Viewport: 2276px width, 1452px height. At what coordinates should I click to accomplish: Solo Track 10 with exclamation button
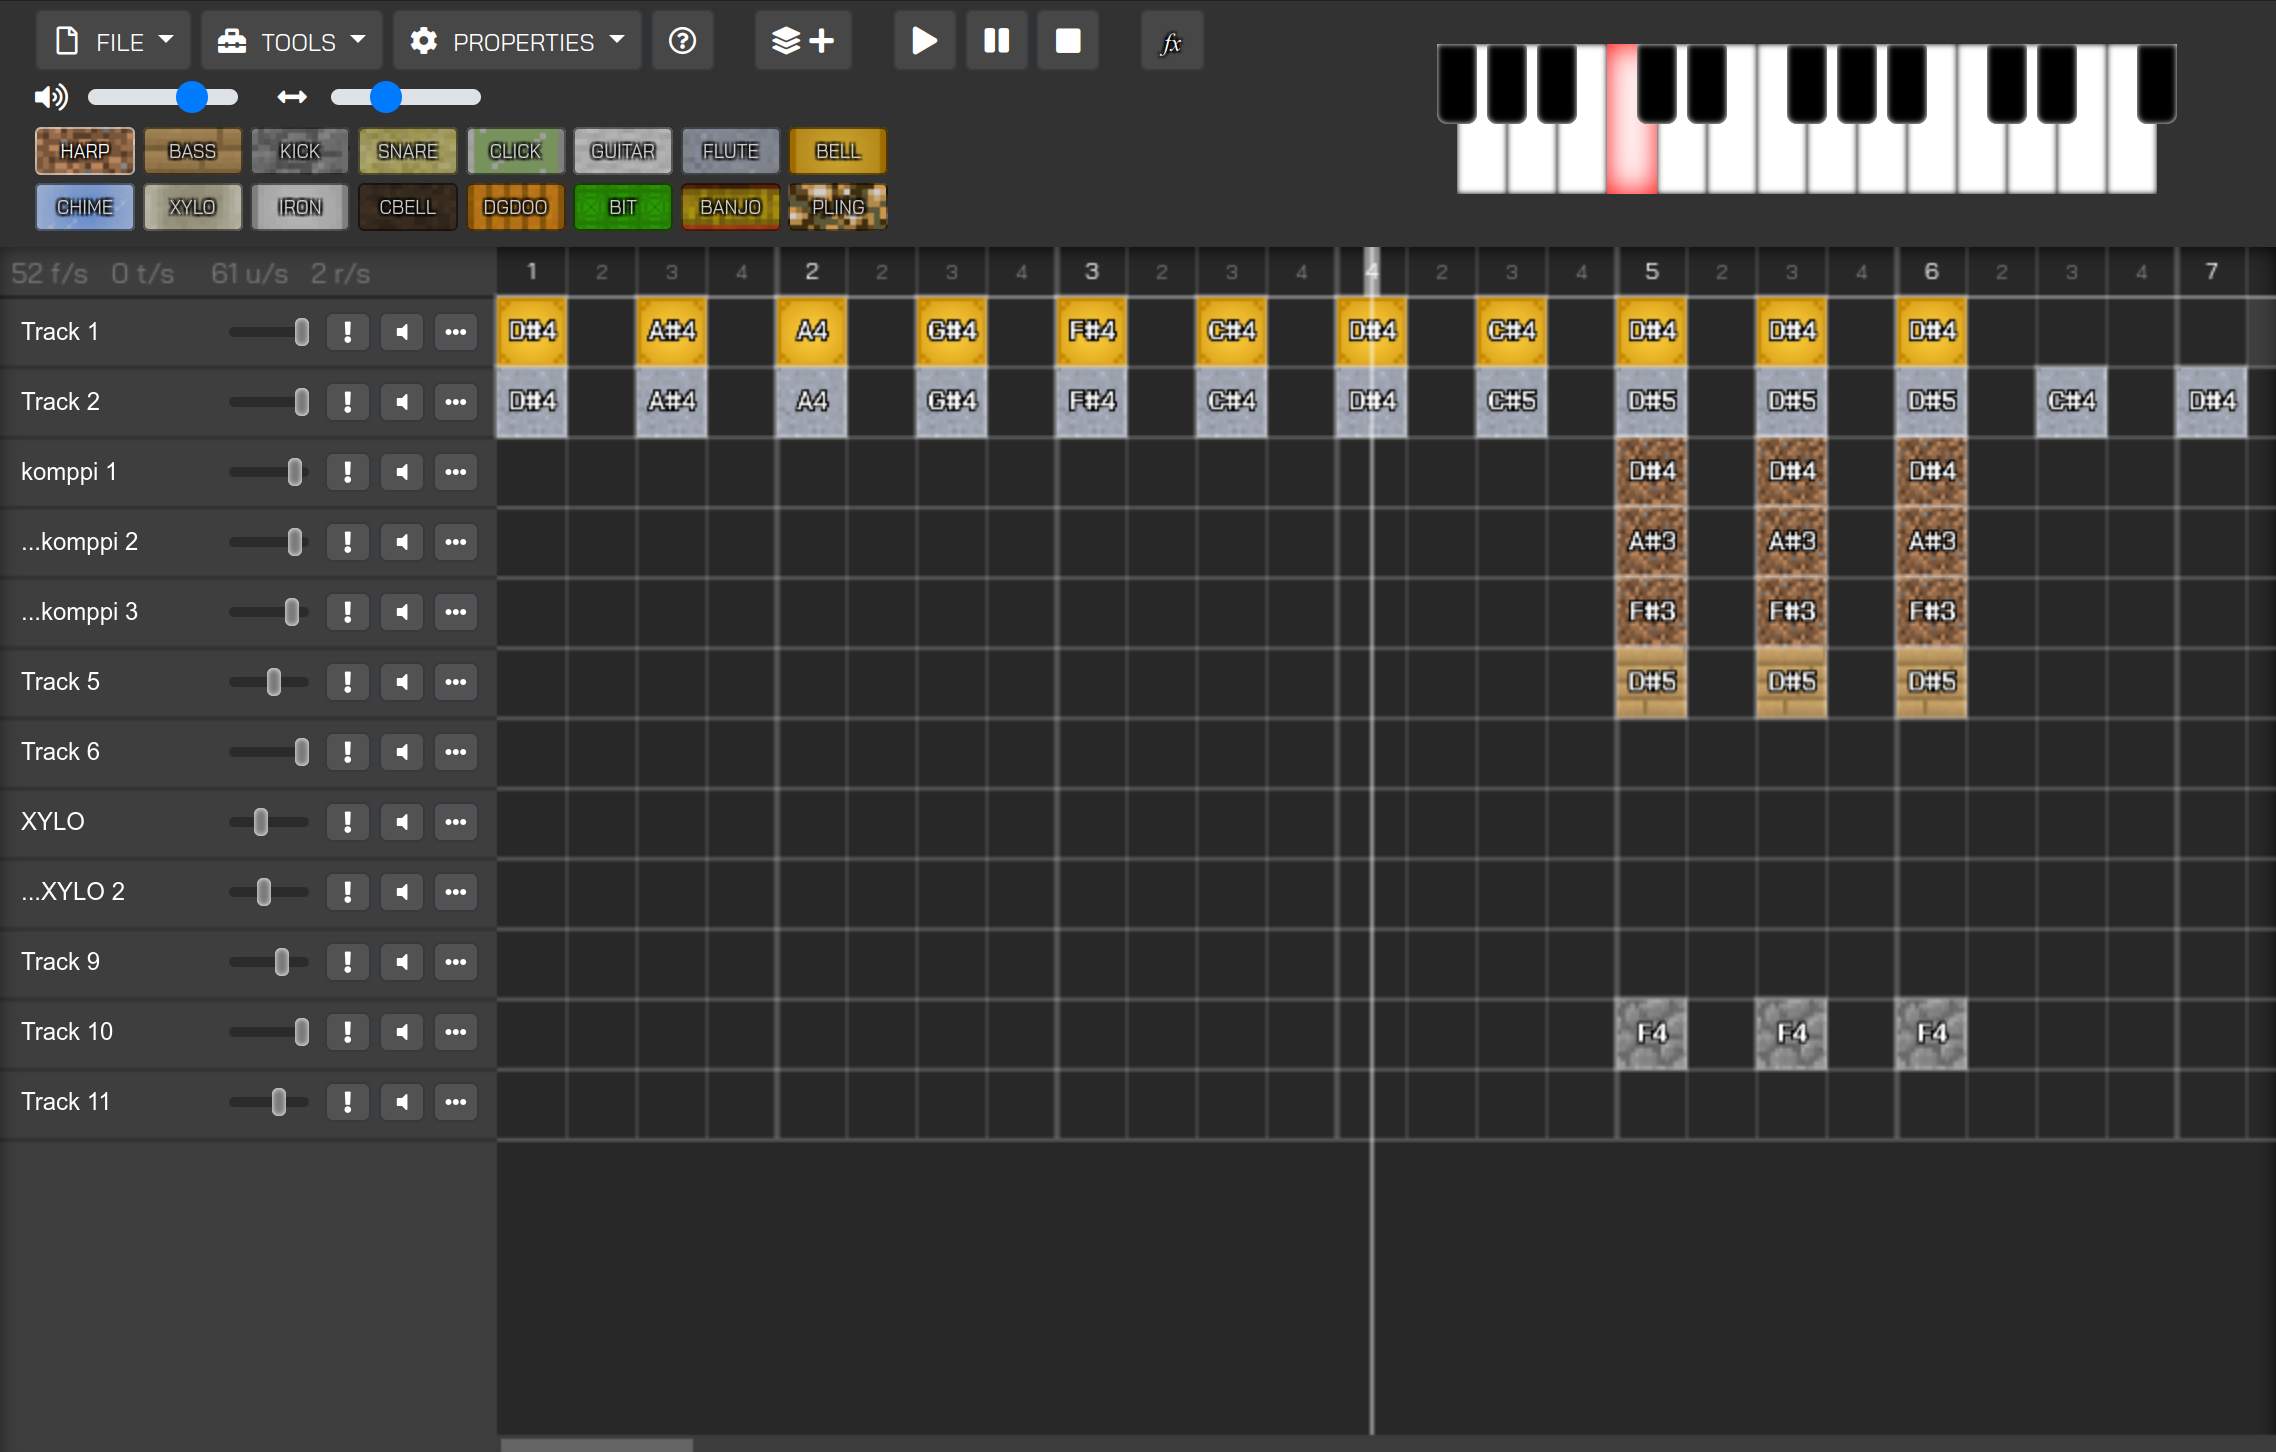click(x=348, y=1032)
